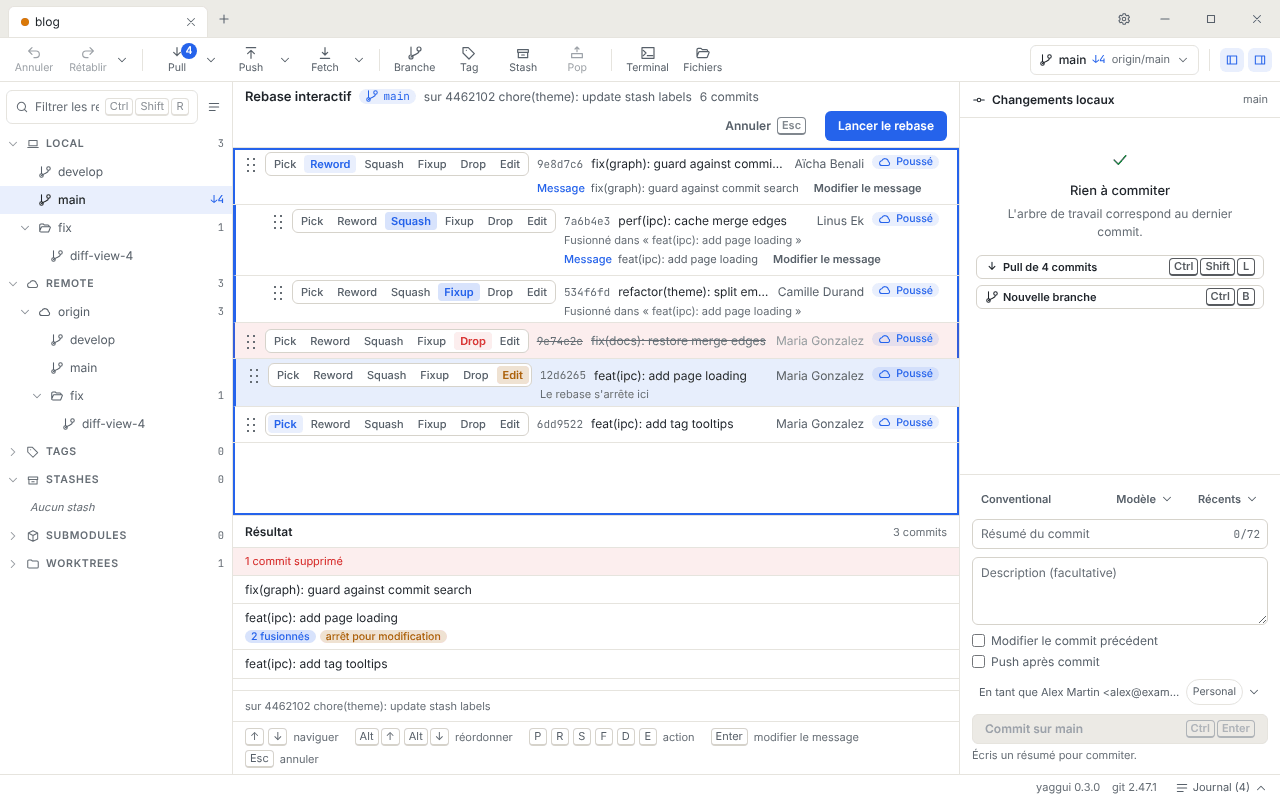Set commit 6dd9522 action to Squash
This screenshot has height=800, width=1280.
[x=384, y=424]
